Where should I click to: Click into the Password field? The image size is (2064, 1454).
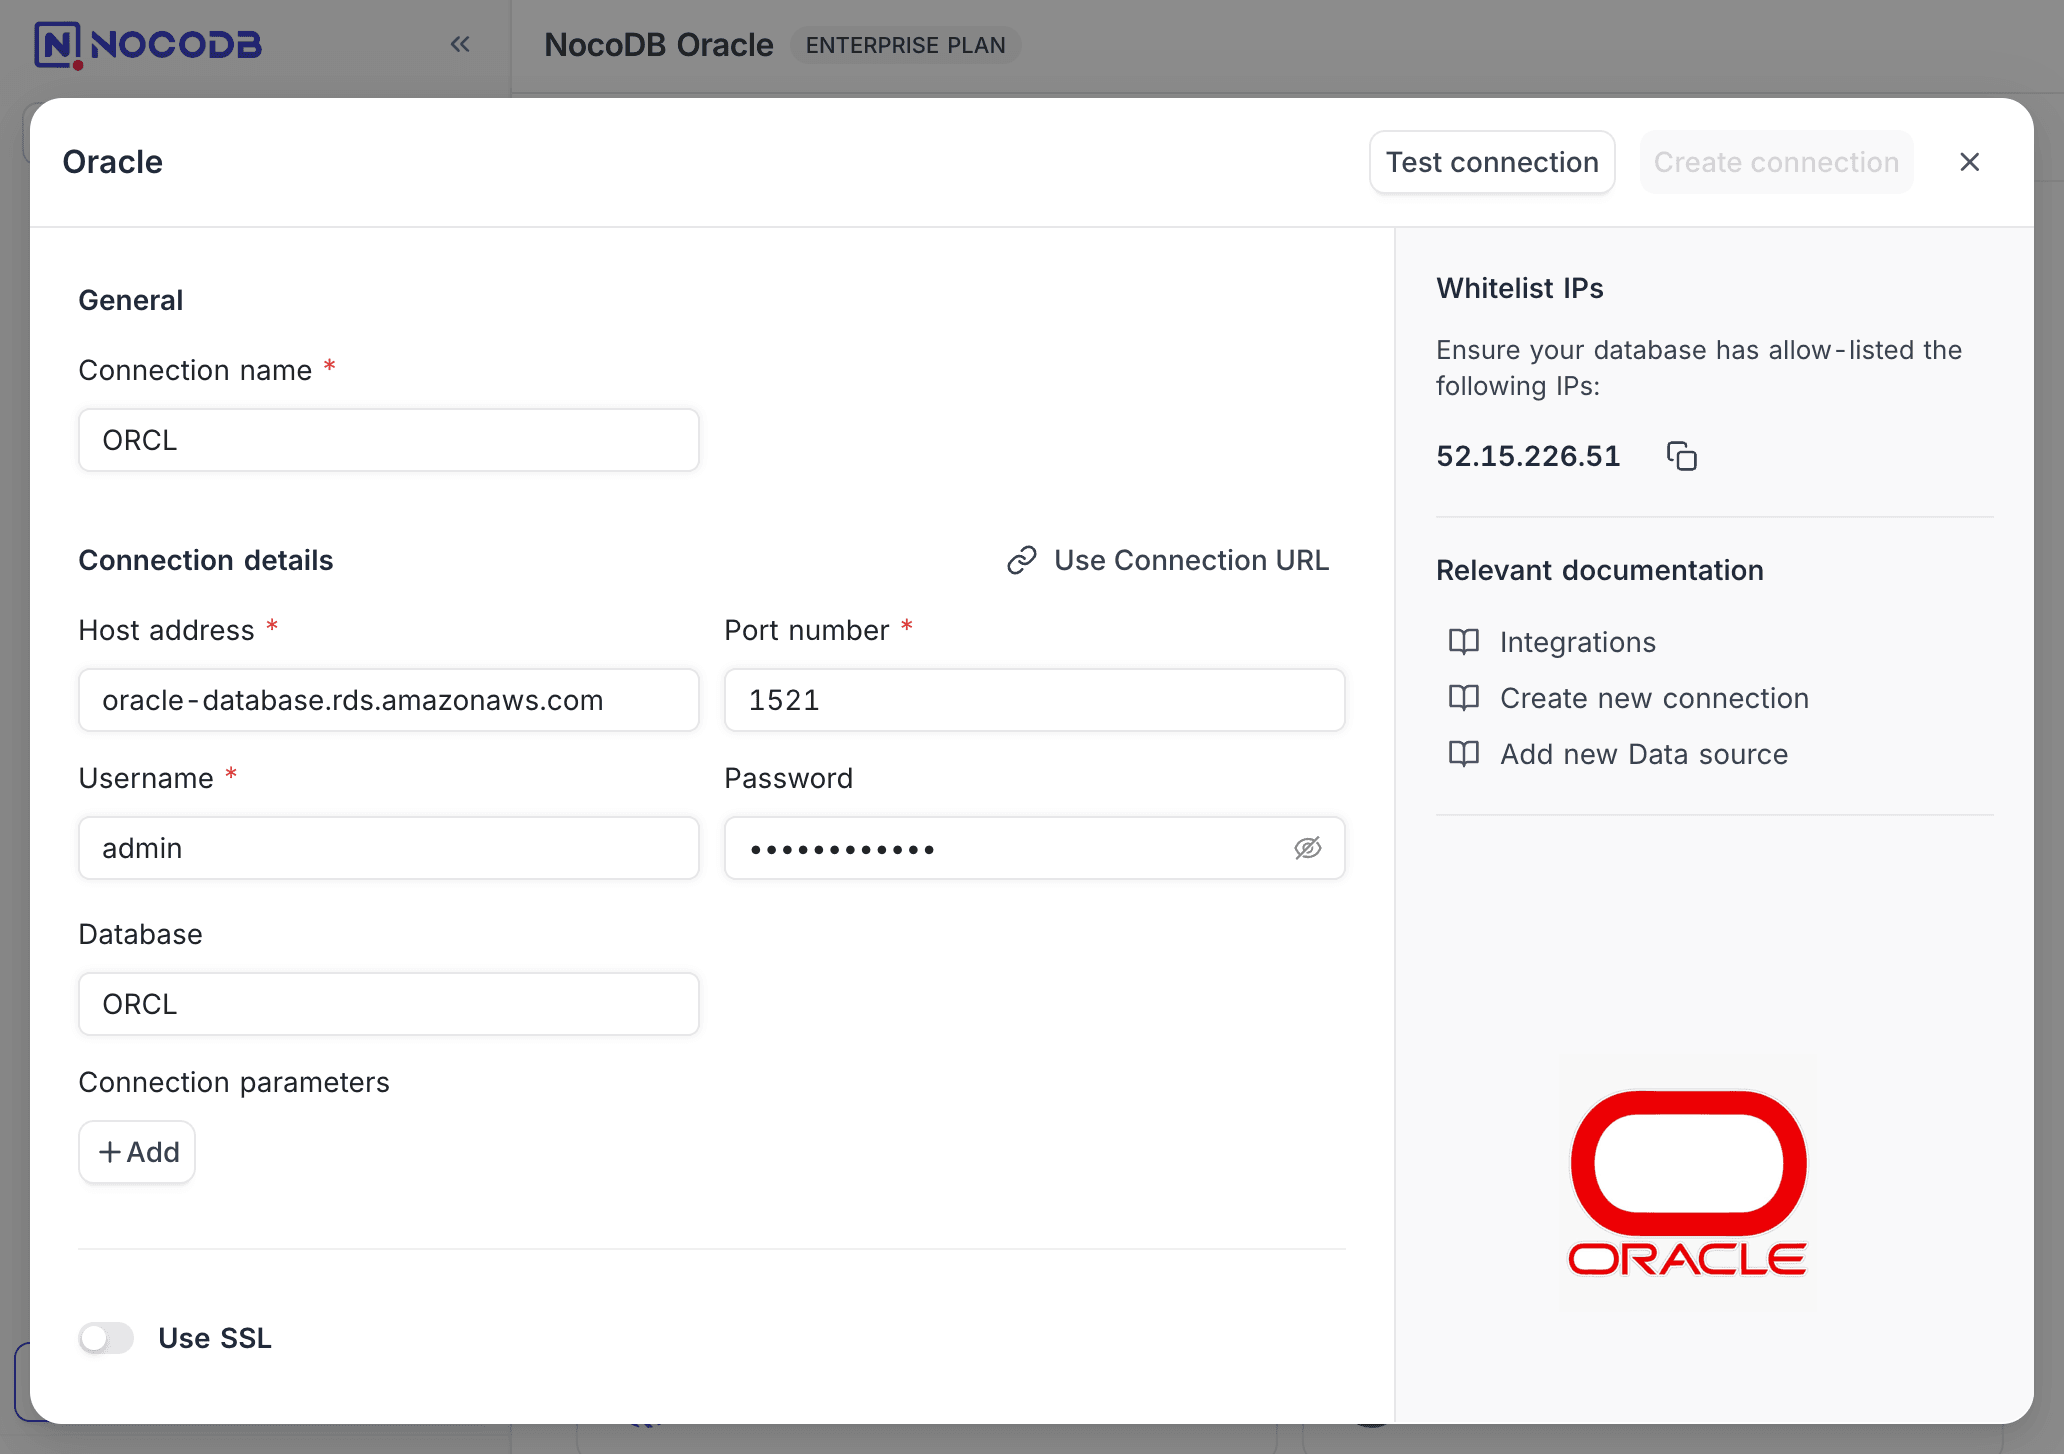tap(1035, 848)
